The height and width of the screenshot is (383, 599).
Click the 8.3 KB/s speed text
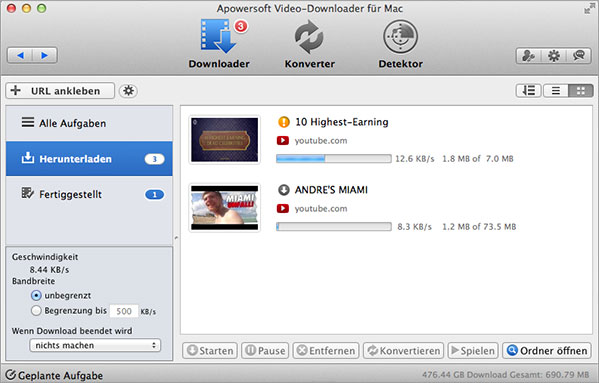click(414, 227)
